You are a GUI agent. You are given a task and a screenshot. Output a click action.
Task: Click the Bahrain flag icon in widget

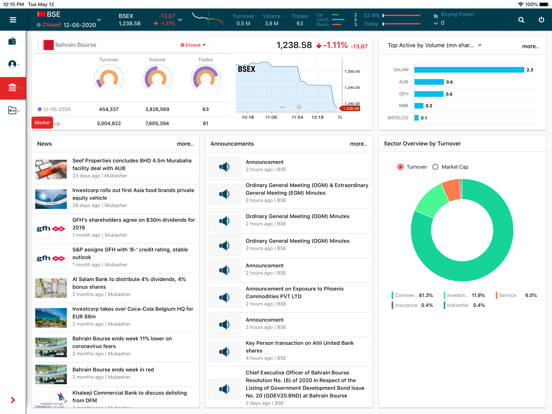(x=48, y=45)
